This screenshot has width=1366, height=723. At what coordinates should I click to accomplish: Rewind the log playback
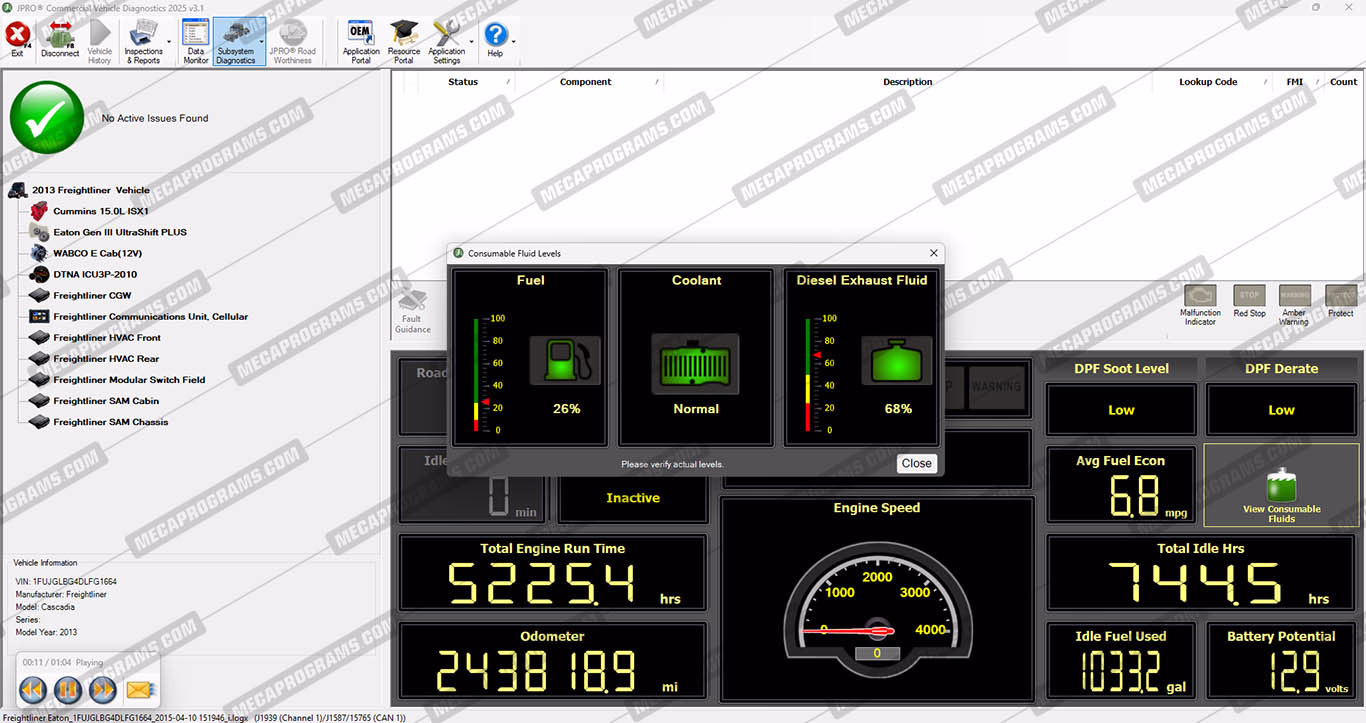coord(33,689)
